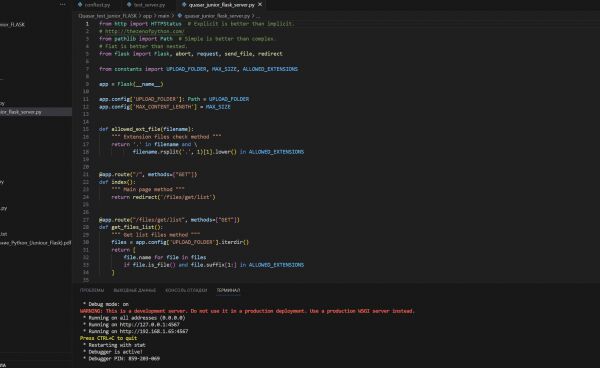Viewport: 600px width, 368px height.
Task: Select the quasar_junior_flask_server.py editor tab
Action: [222, 5]
